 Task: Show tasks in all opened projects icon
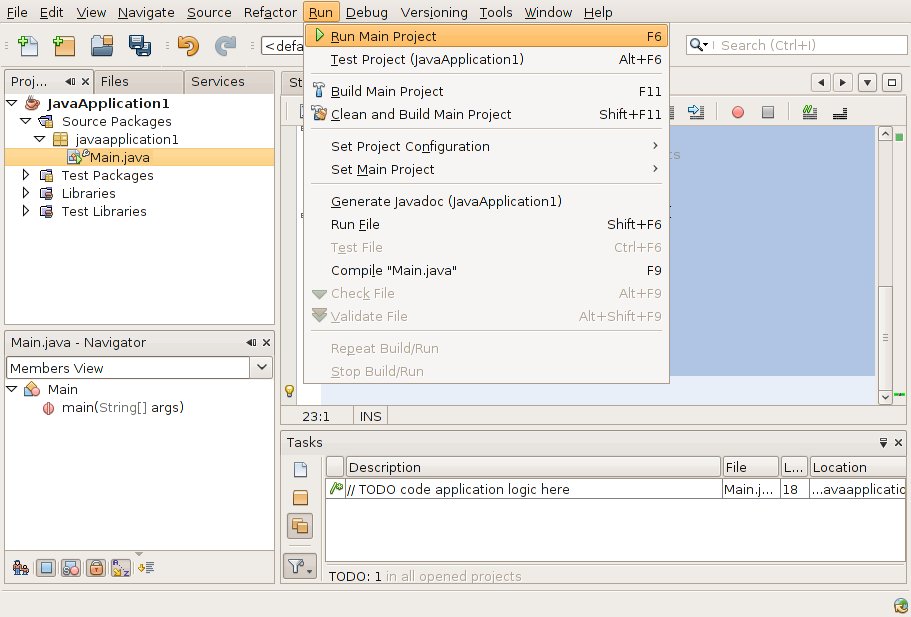pyautogui.click(x=300, y=524)
